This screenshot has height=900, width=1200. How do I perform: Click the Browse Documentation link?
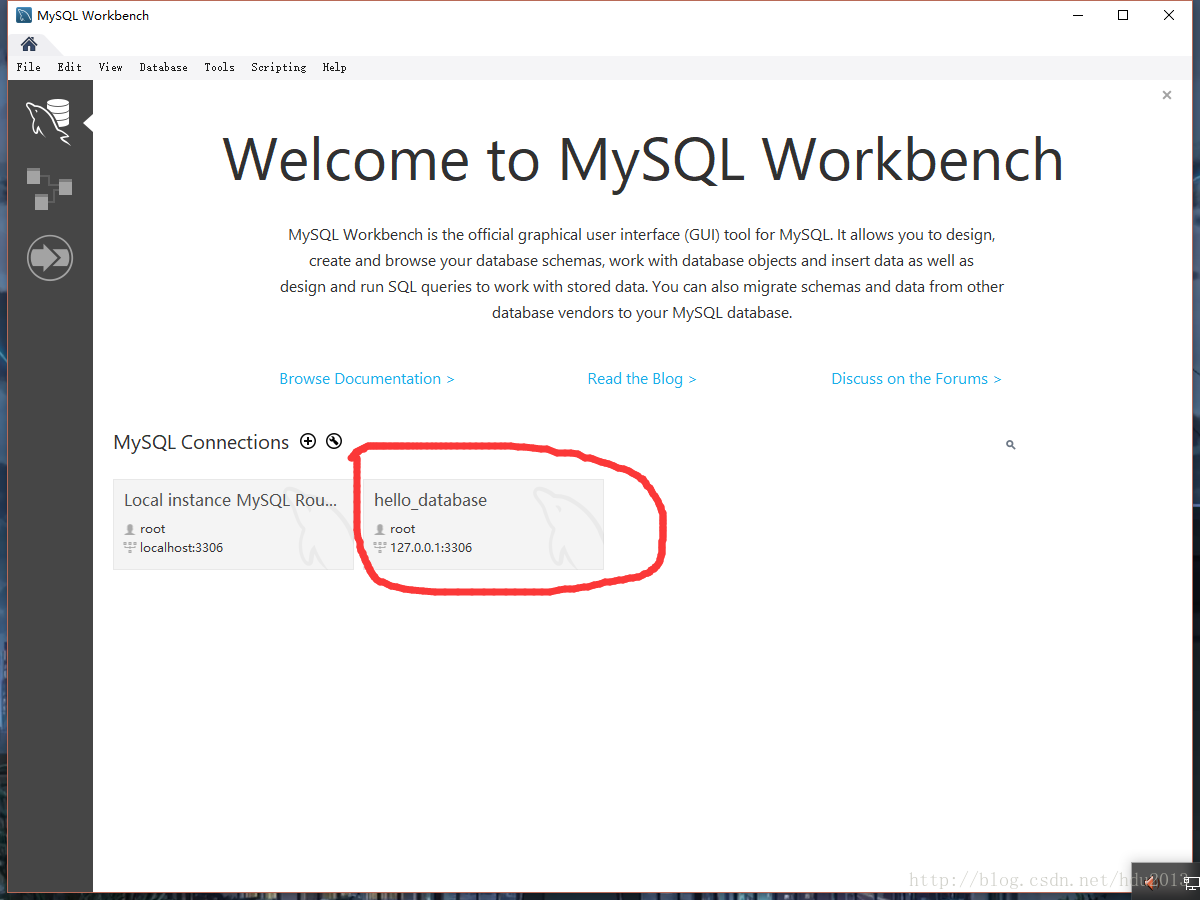pyautogui.click(x=367, y=379)
